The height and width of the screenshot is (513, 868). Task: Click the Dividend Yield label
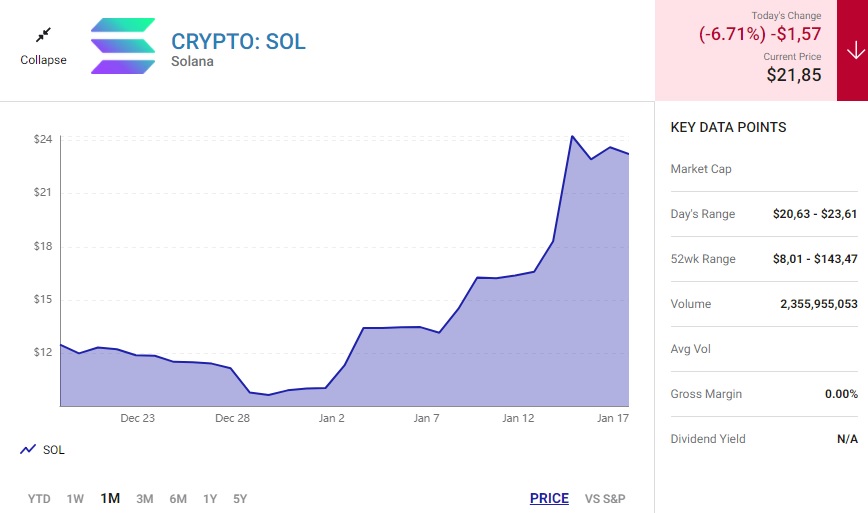[x=707, y=439]
